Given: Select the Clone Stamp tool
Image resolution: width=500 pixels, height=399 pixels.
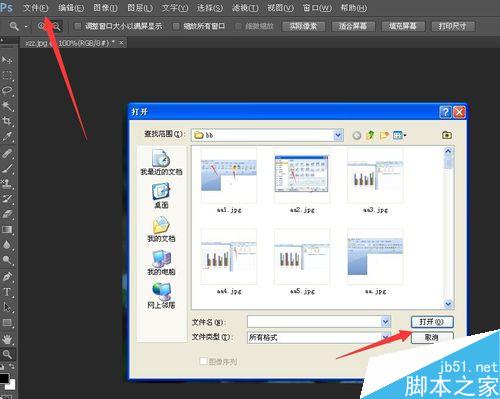Looking at the screenshot, I should (x=7, y=183).
